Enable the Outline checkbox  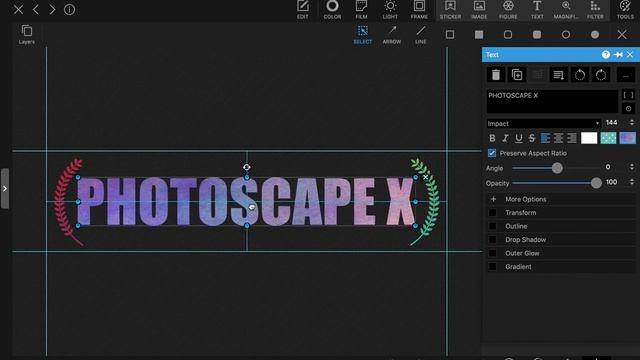tap(493, 226)
